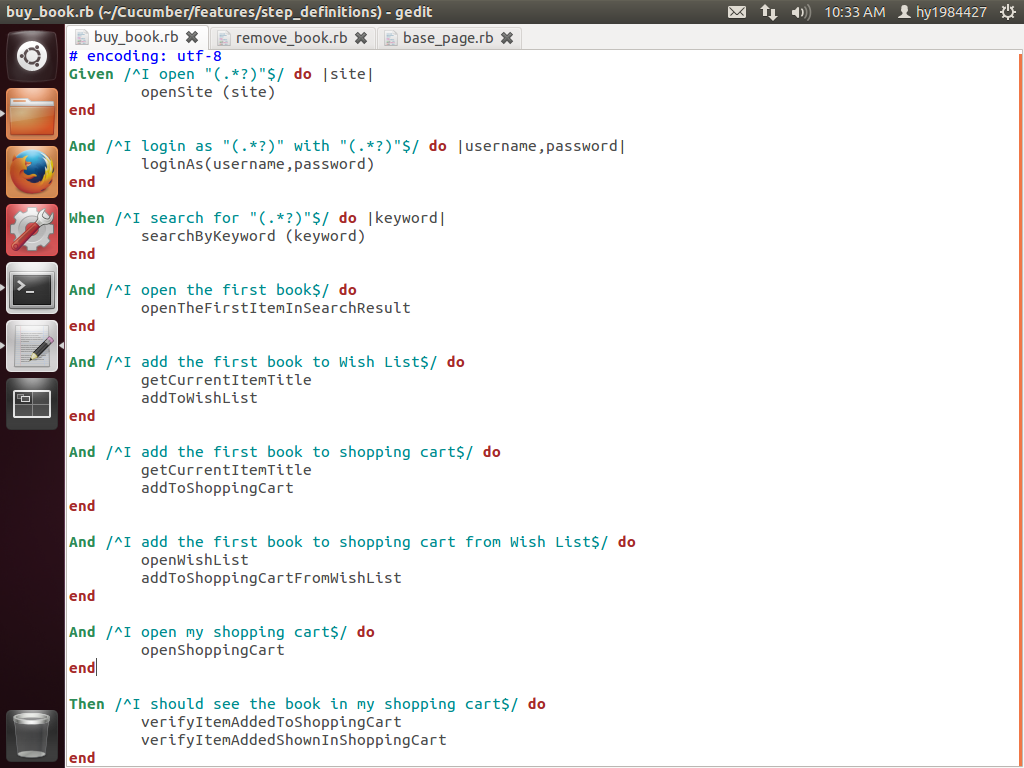Click the 'addToWishList' line

(x=199, y=398)
